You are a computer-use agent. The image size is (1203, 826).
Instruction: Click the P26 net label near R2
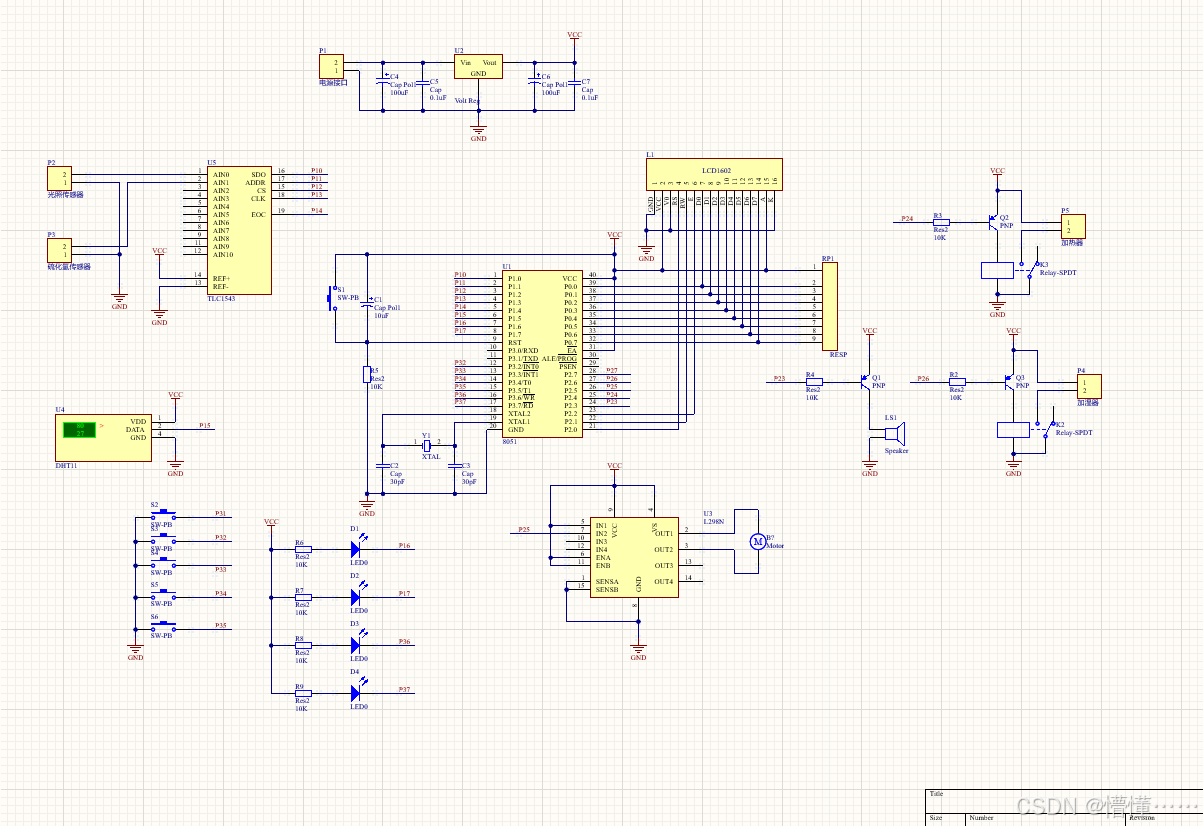click(923, 378)
